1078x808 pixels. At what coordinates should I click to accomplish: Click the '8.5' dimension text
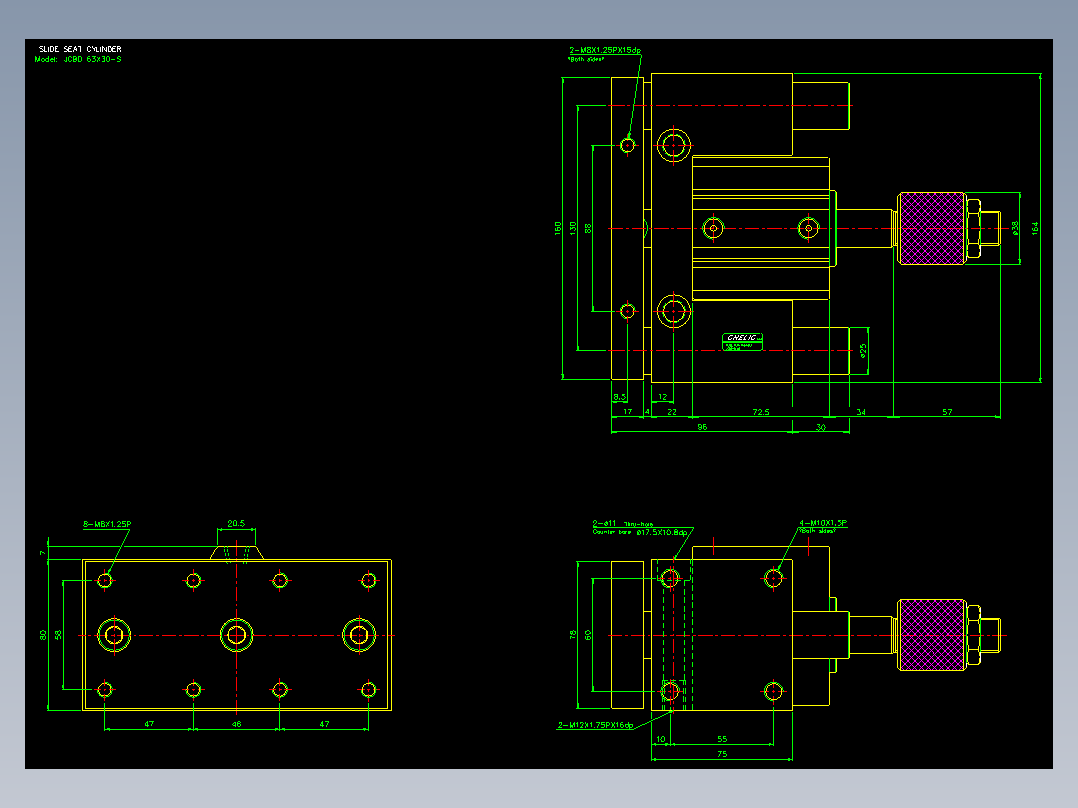[619, 397]
